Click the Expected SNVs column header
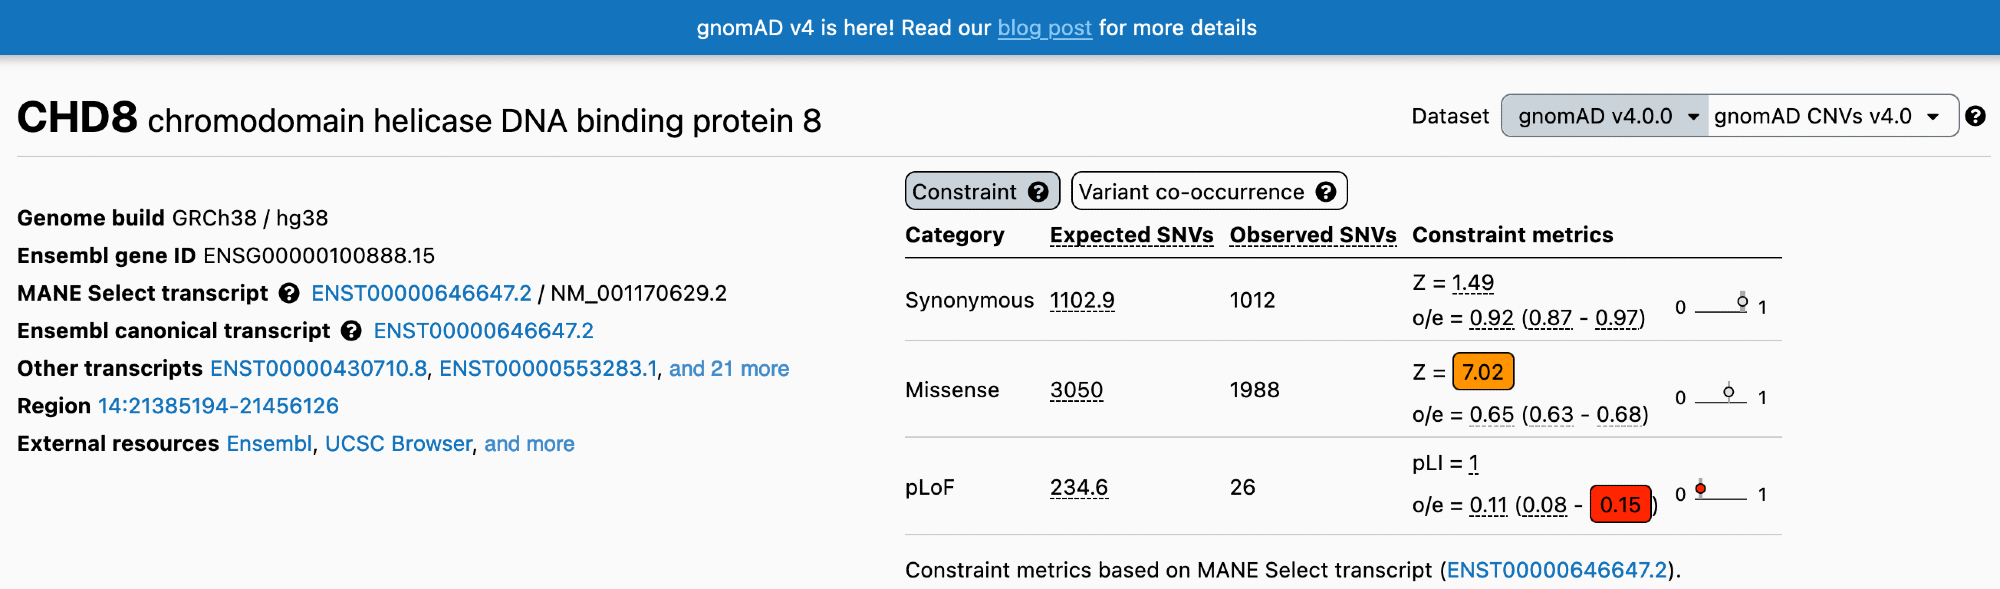 tap(1131, 235)
